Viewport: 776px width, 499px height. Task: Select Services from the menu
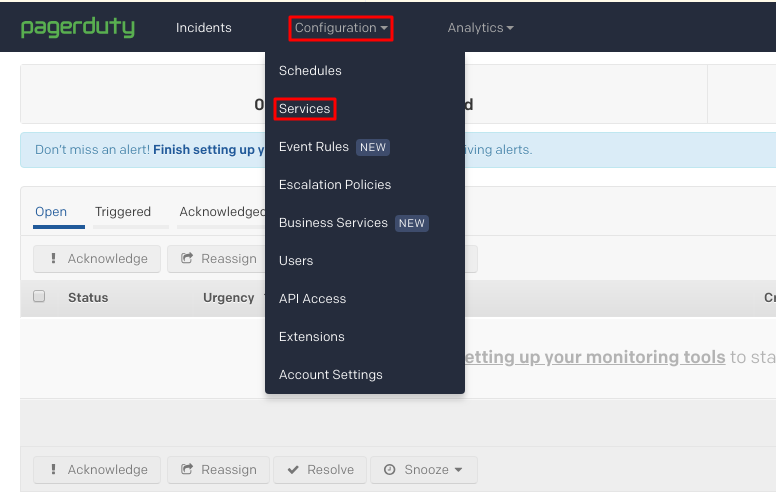coord(305,109)
